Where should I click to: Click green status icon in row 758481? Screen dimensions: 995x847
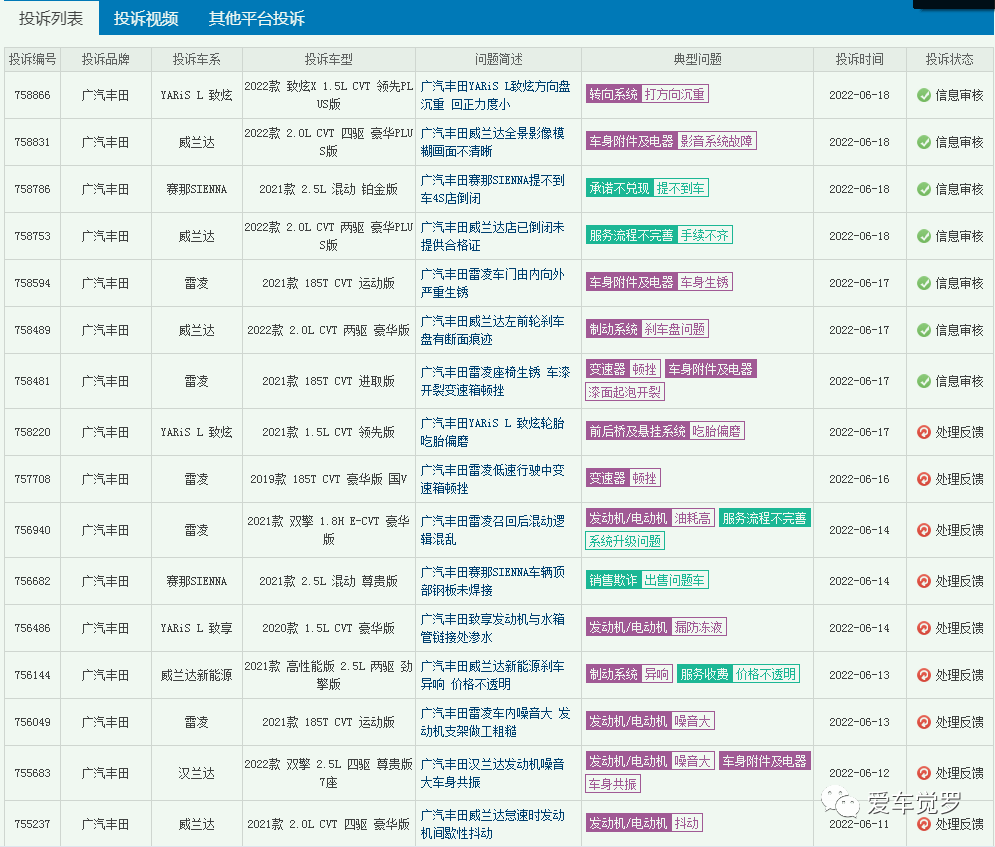coord(924,381)
